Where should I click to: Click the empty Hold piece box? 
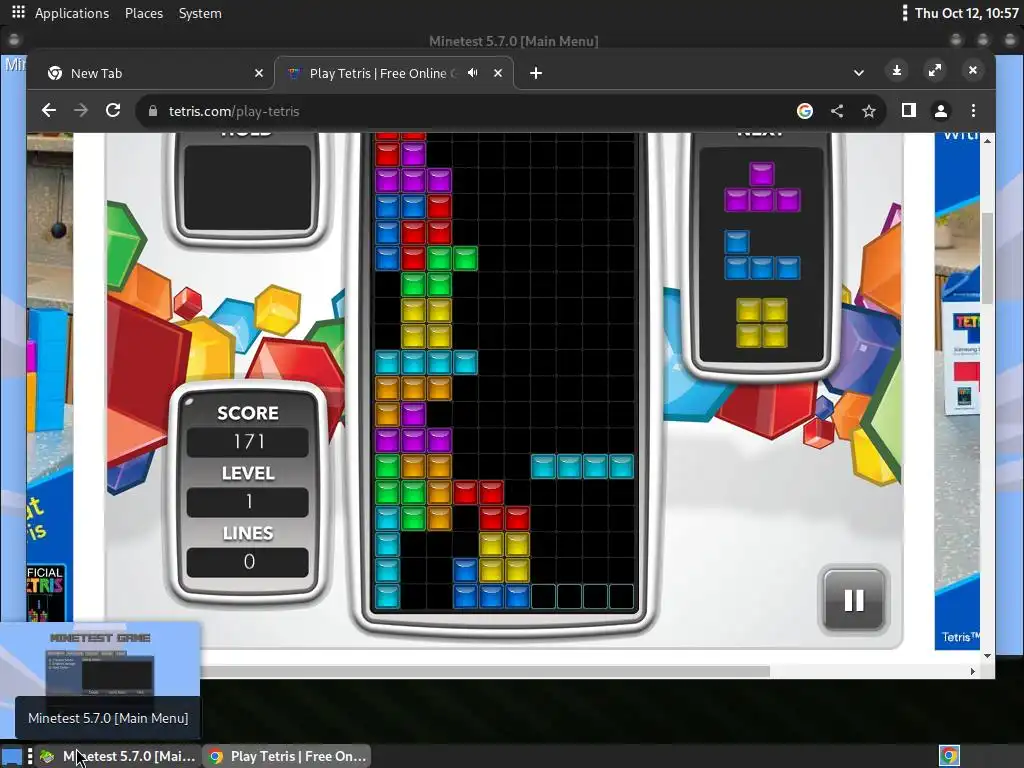[248, 189]
